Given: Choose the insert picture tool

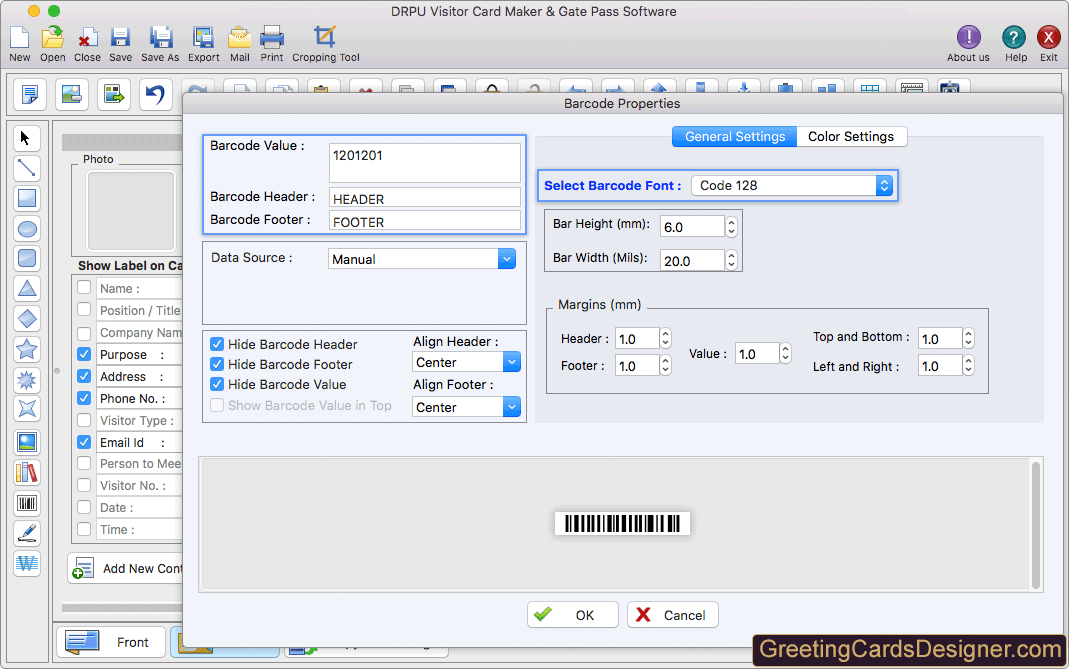Looking at the screenshot, I should click(27, 442).
